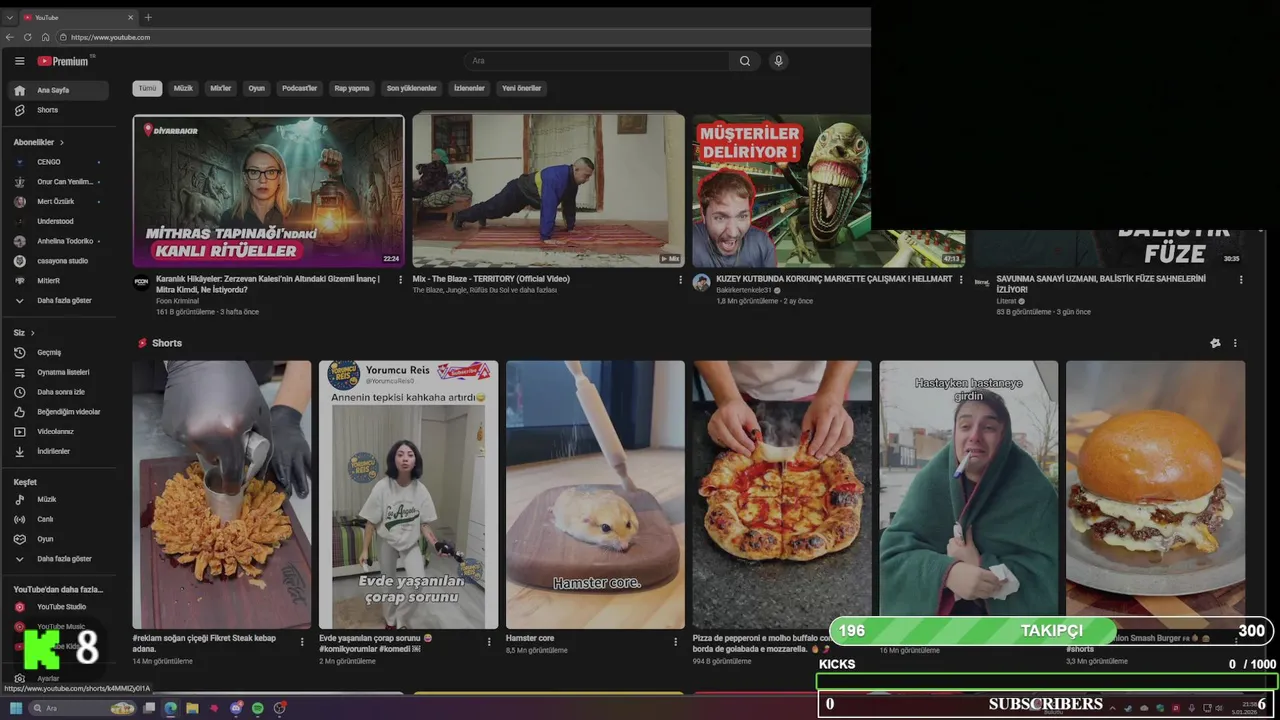Image resolution: width=1280 pixels, height=720 pixels.
Task: Open casayona studio subscription channel
Action: pyautogui.click(x=60, y=261)
